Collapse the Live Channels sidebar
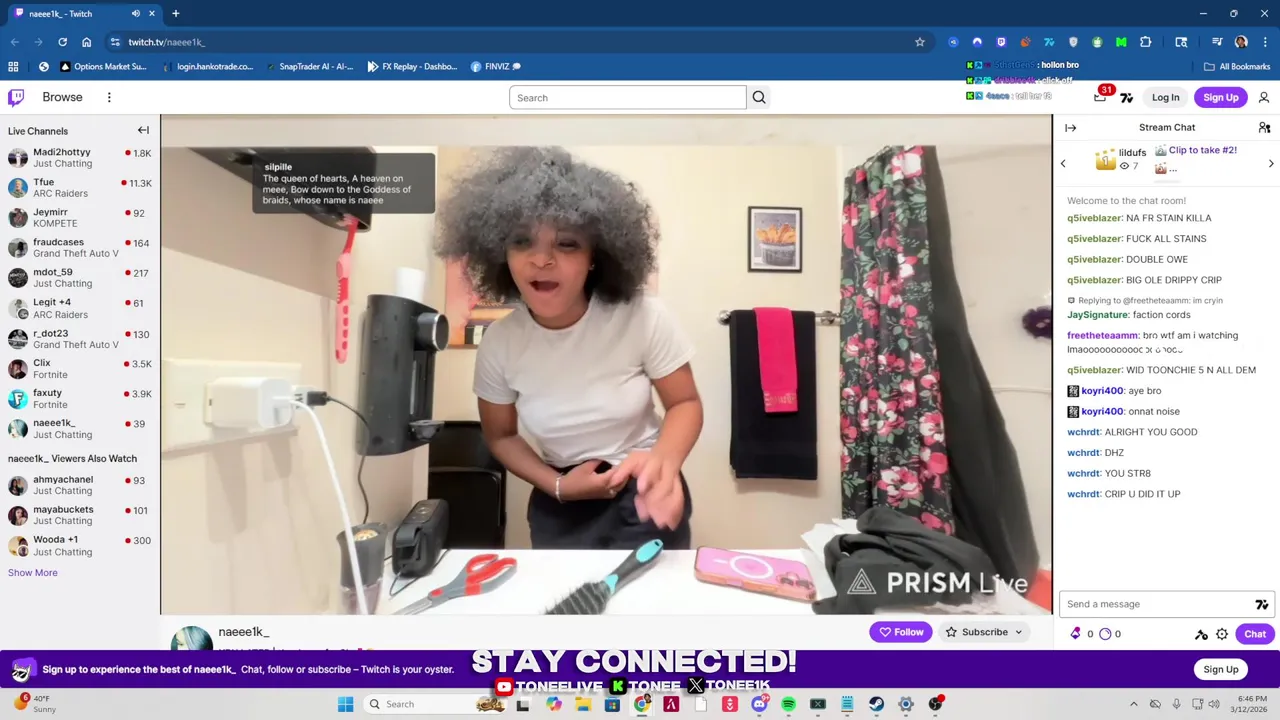1280x720 pixels. pyautogui.click(x=143, y=130)
